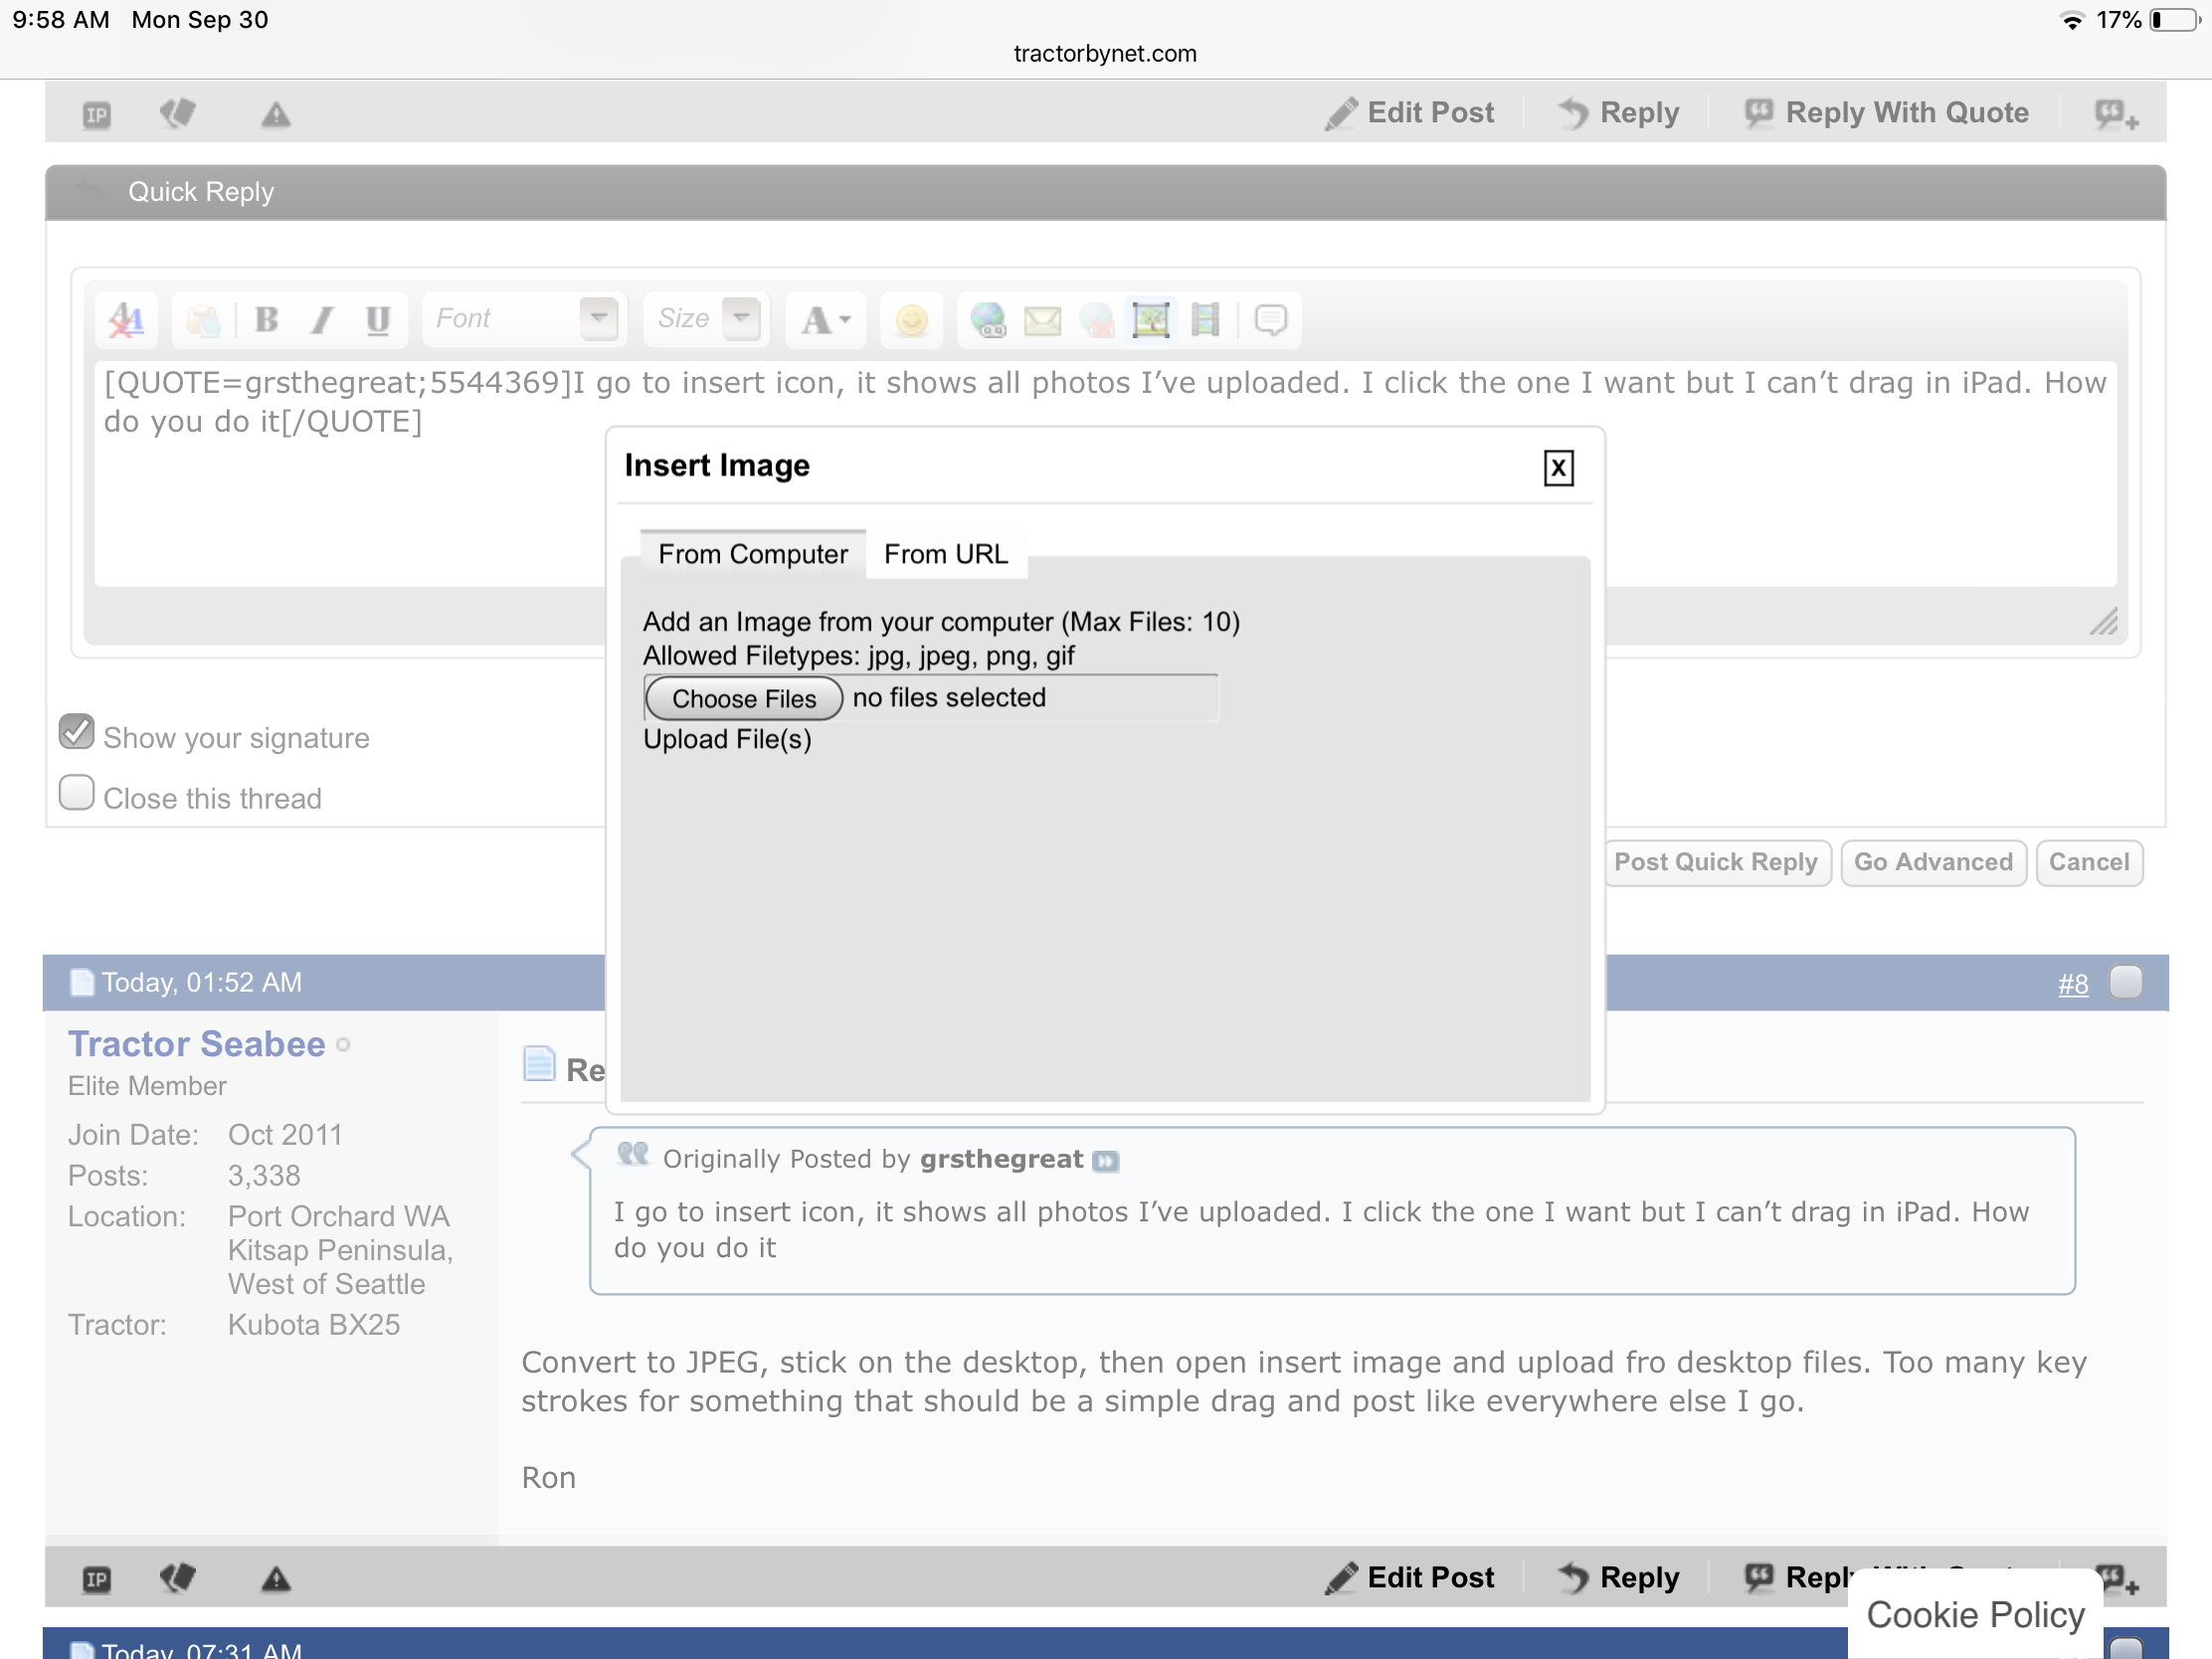Select the From Computer tab

coord(752,554)
